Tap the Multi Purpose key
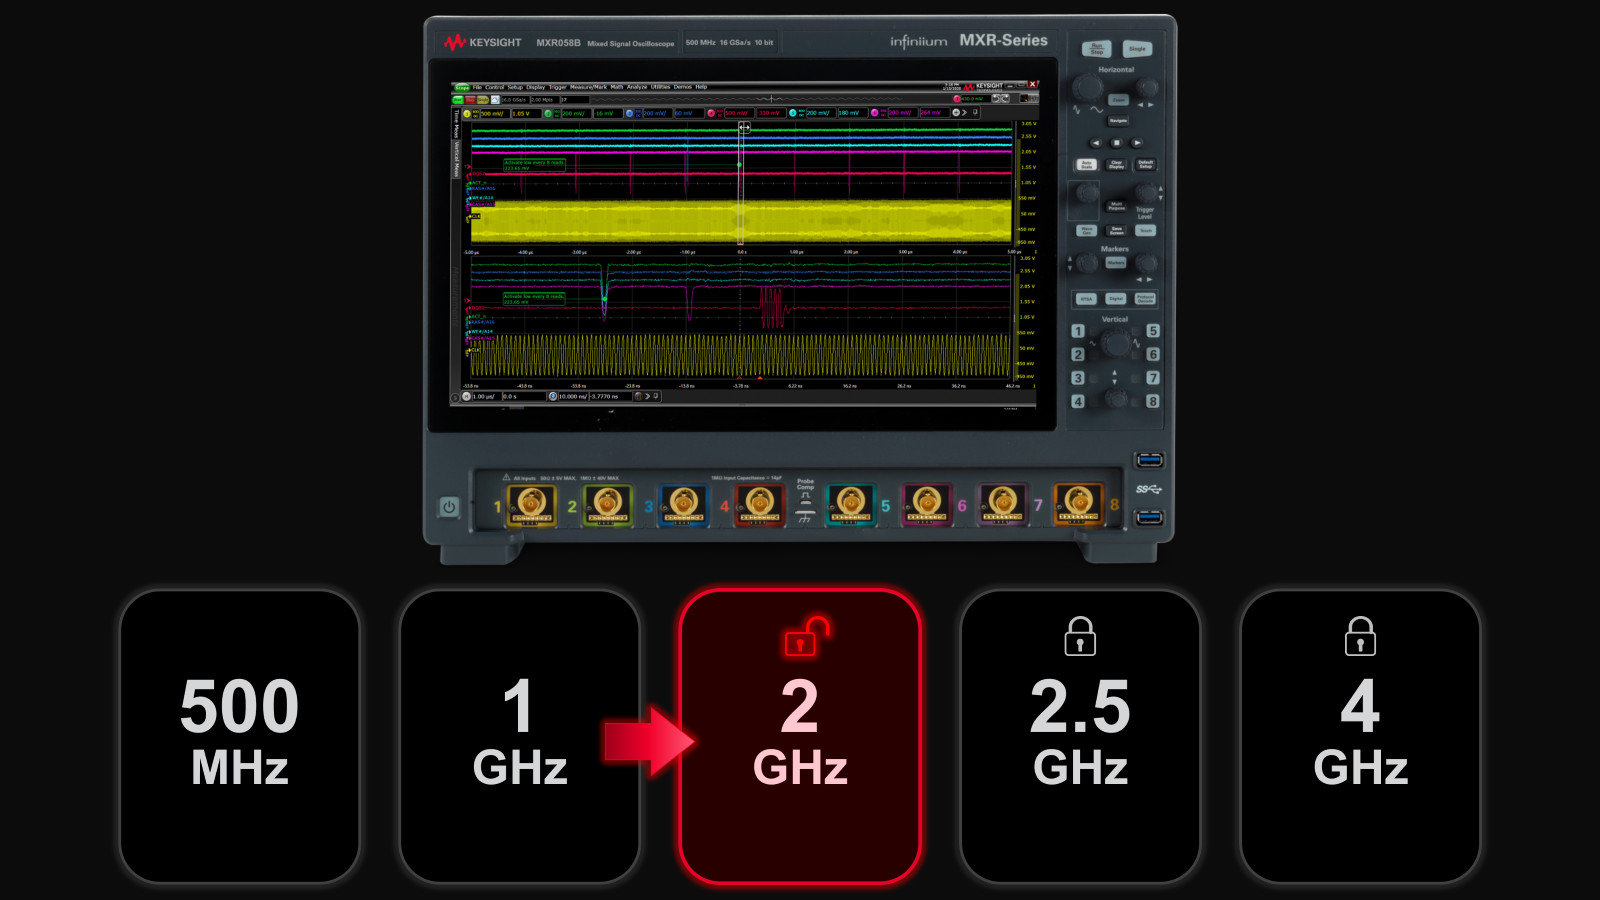Viewport: 1600px width, 900px height. 1116,205
